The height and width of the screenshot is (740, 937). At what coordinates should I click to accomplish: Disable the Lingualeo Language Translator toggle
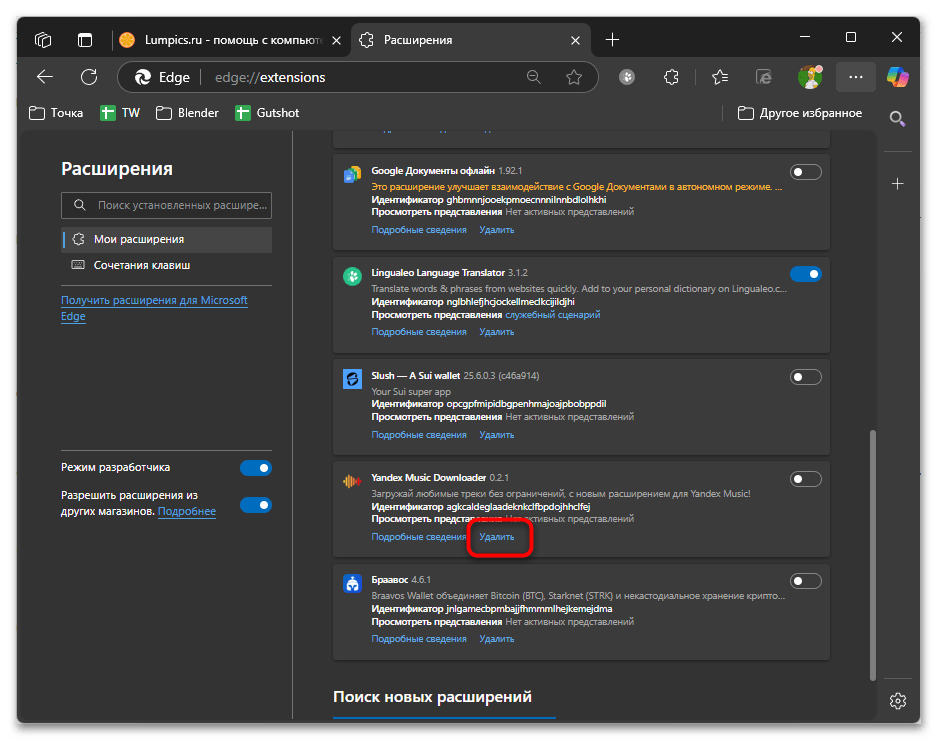tap(805, 274)
